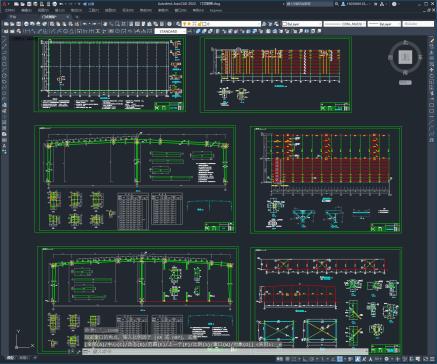Open the Express menu

coord(216,10)
